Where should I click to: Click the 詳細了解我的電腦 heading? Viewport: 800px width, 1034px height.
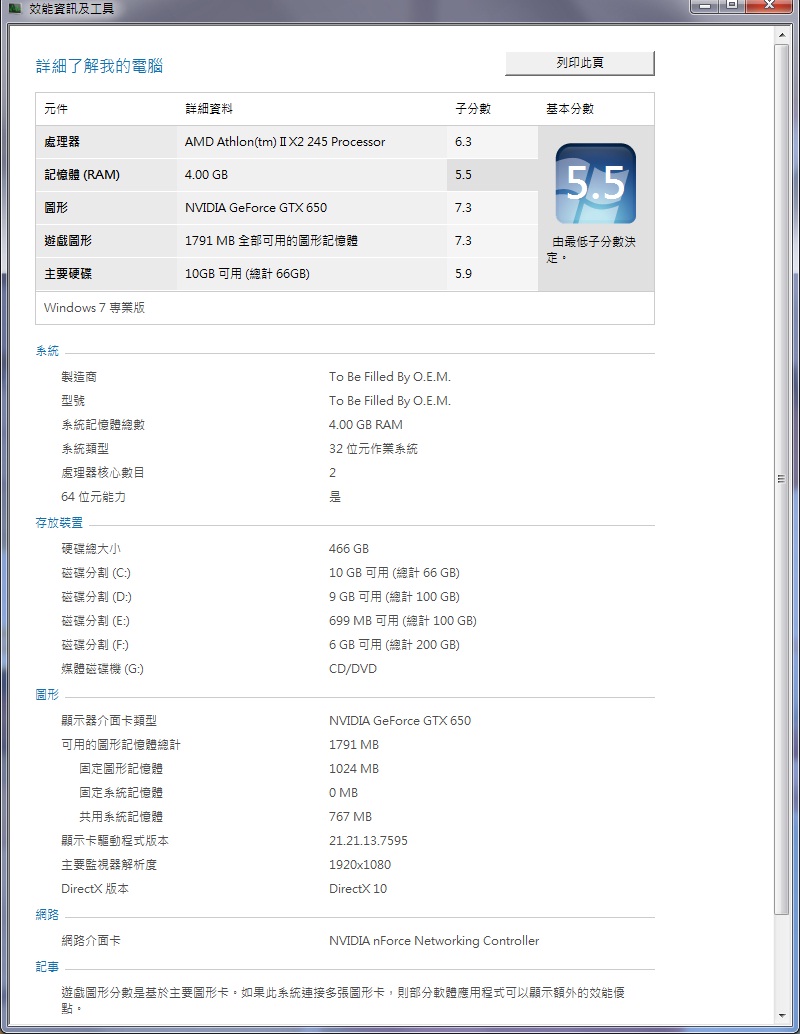(x=100, y=66)
